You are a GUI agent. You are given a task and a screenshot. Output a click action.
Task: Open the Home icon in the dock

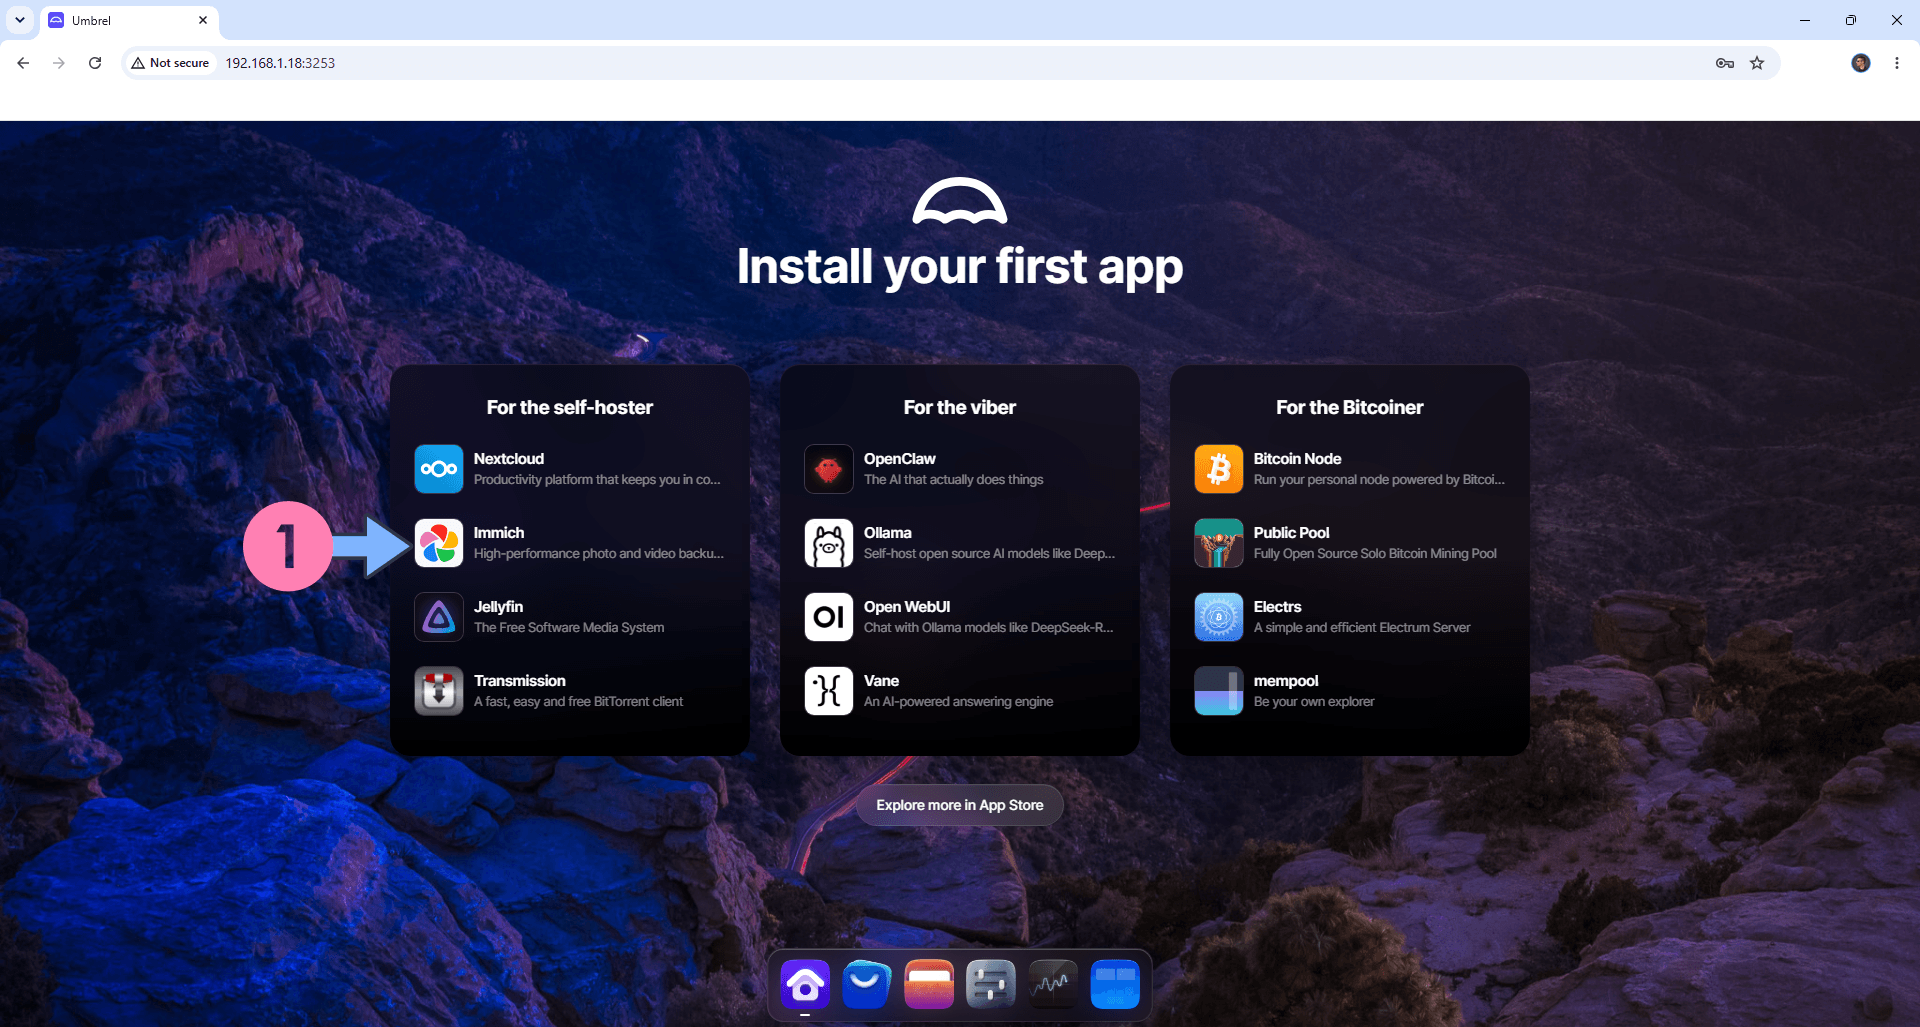[x=805, y=984]
